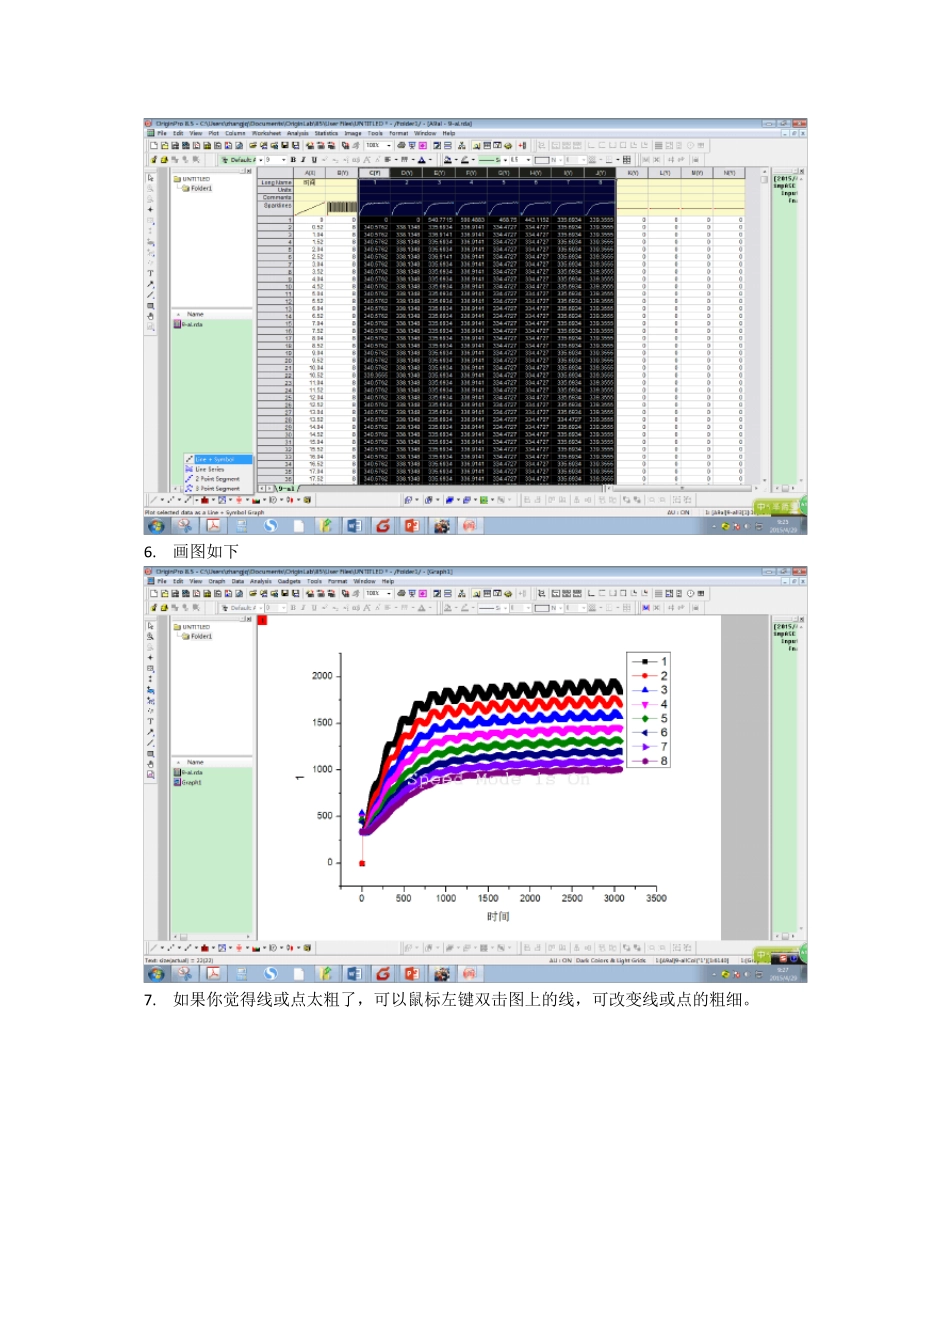Screen dimensions: 950x1344
Task: Click the PowerPoint icon in the lower taskbar
Action: pyautogui.click(x=411, y=973)
